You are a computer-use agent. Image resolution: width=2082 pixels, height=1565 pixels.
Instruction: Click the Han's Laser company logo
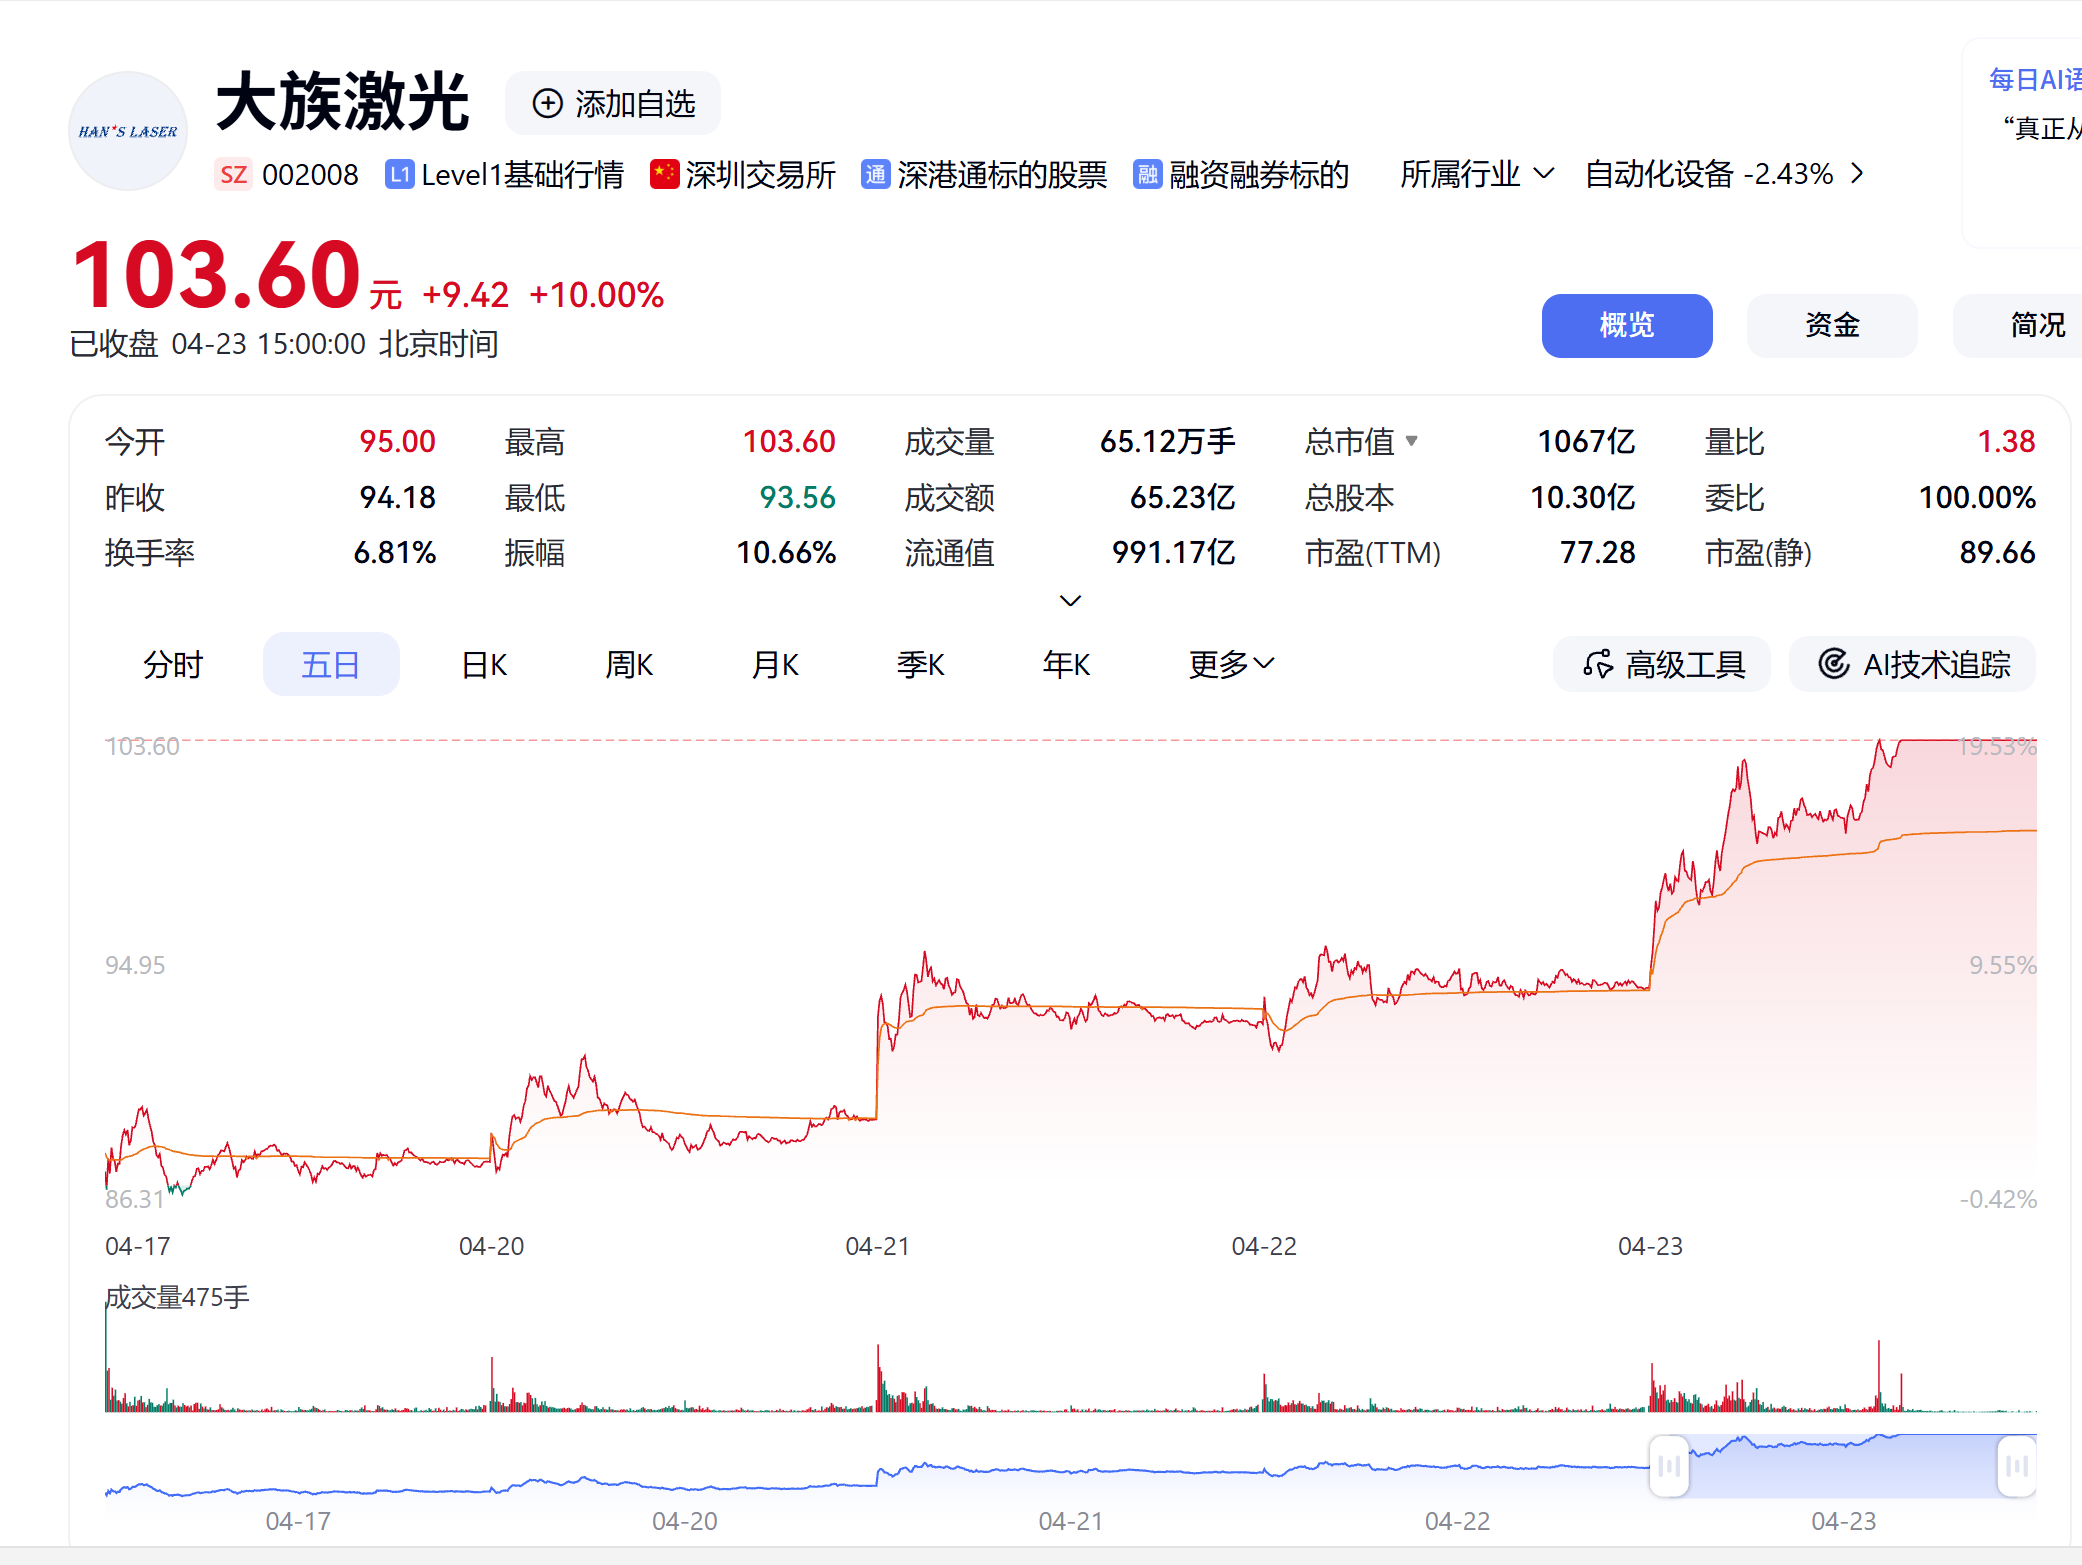point(128,131)
